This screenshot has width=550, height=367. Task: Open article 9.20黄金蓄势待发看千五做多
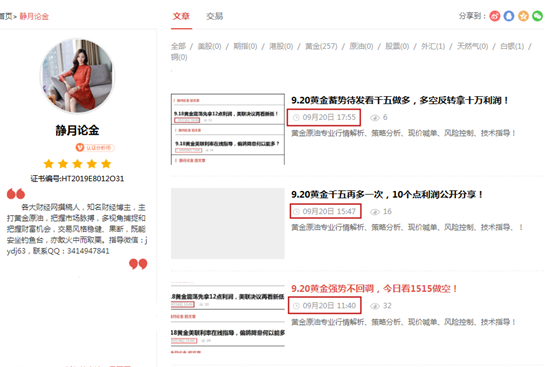click(400, 100)
